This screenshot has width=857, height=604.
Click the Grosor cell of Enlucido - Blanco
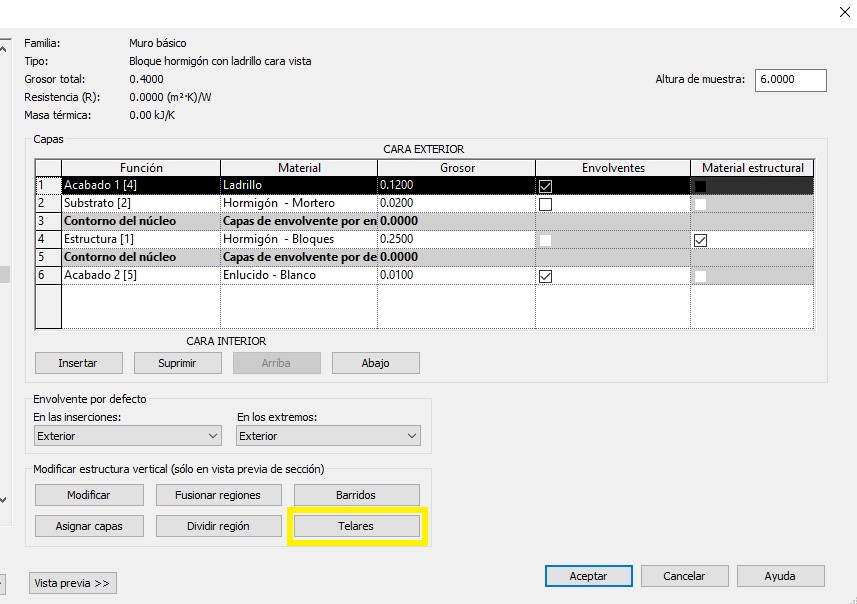point(455,276)
